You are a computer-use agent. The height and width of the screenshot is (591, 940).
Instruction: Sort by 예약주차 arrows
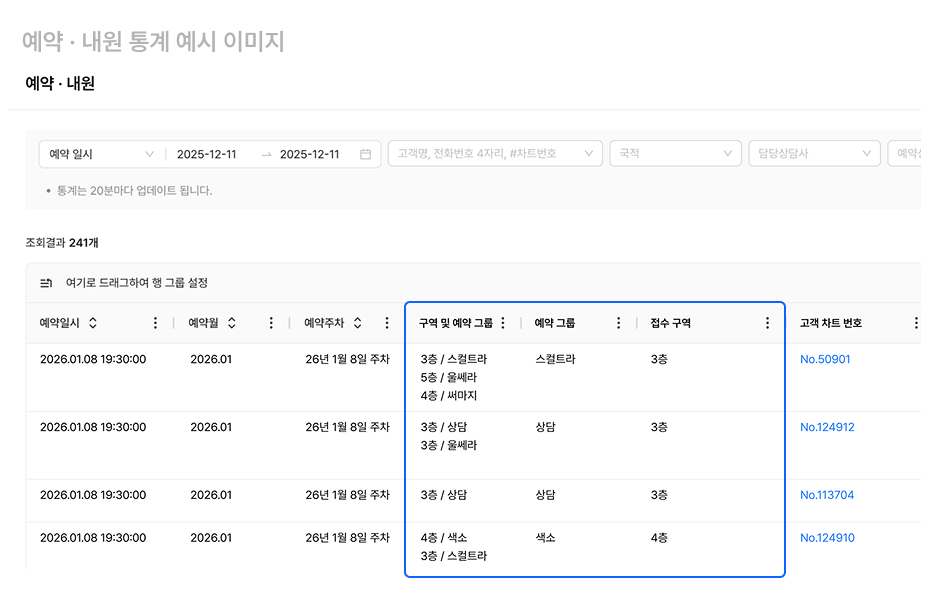pyautogui.click(x=357, y=323)
